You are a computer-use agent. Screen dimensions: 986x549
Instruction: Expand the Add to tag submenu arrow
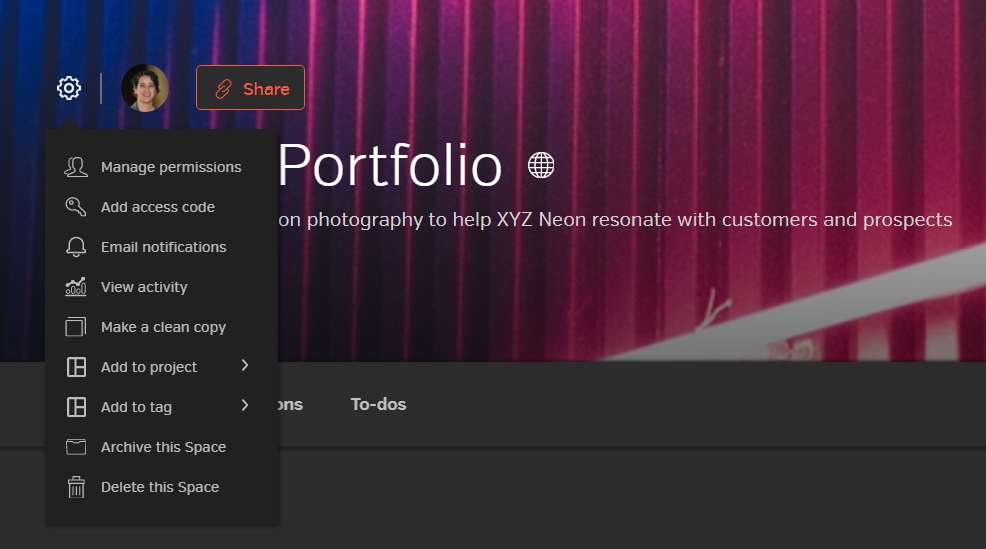(244, 406)
